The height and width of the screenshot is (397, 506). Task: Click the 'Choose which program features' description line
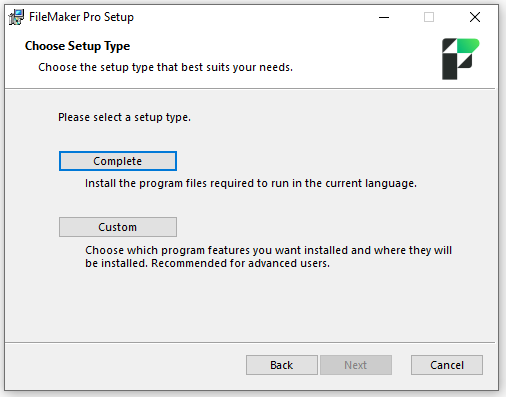tap(268, 250)
